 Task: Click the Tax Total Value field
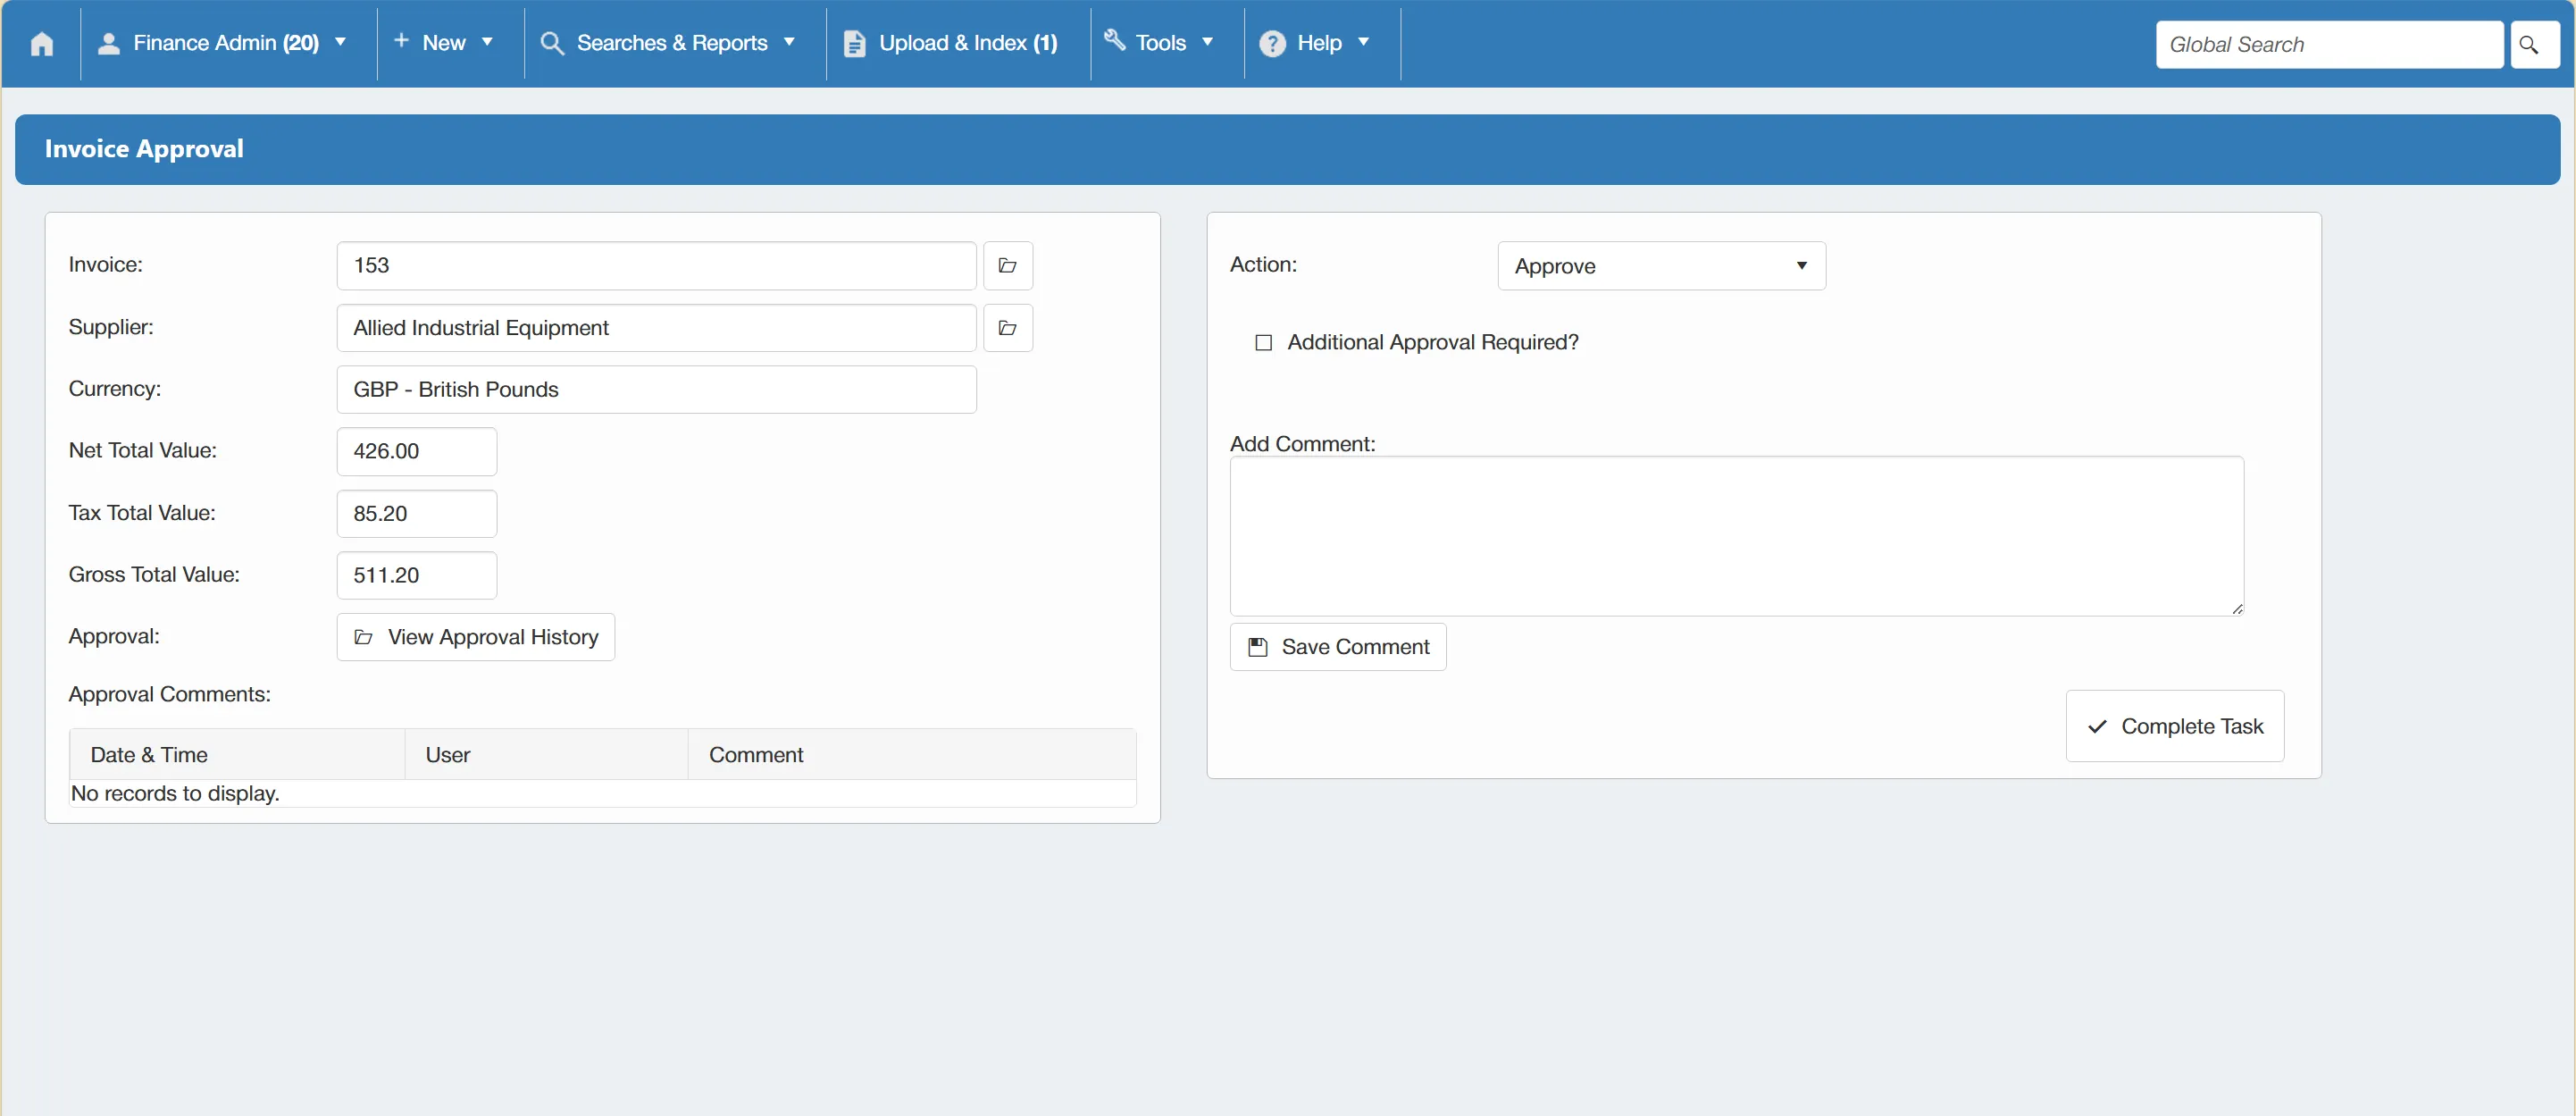[417, 514]
